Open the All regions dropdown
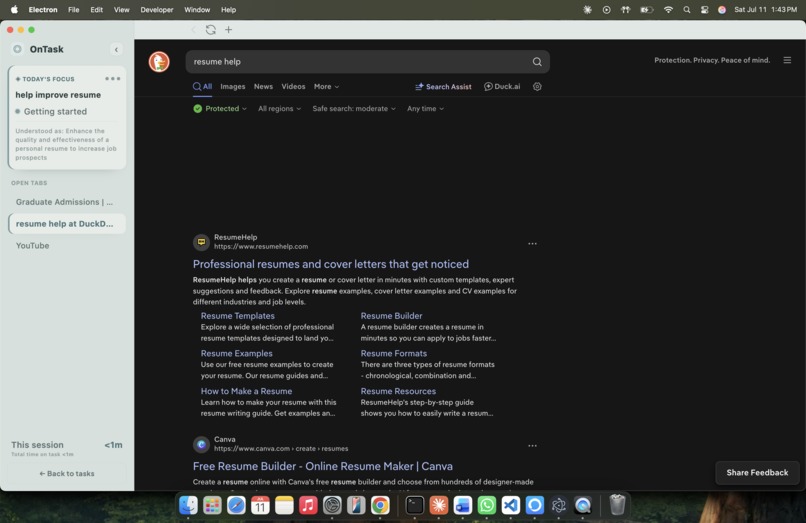Image resolution: width=806 pixels, height=523 pixels. click(280, 109)
